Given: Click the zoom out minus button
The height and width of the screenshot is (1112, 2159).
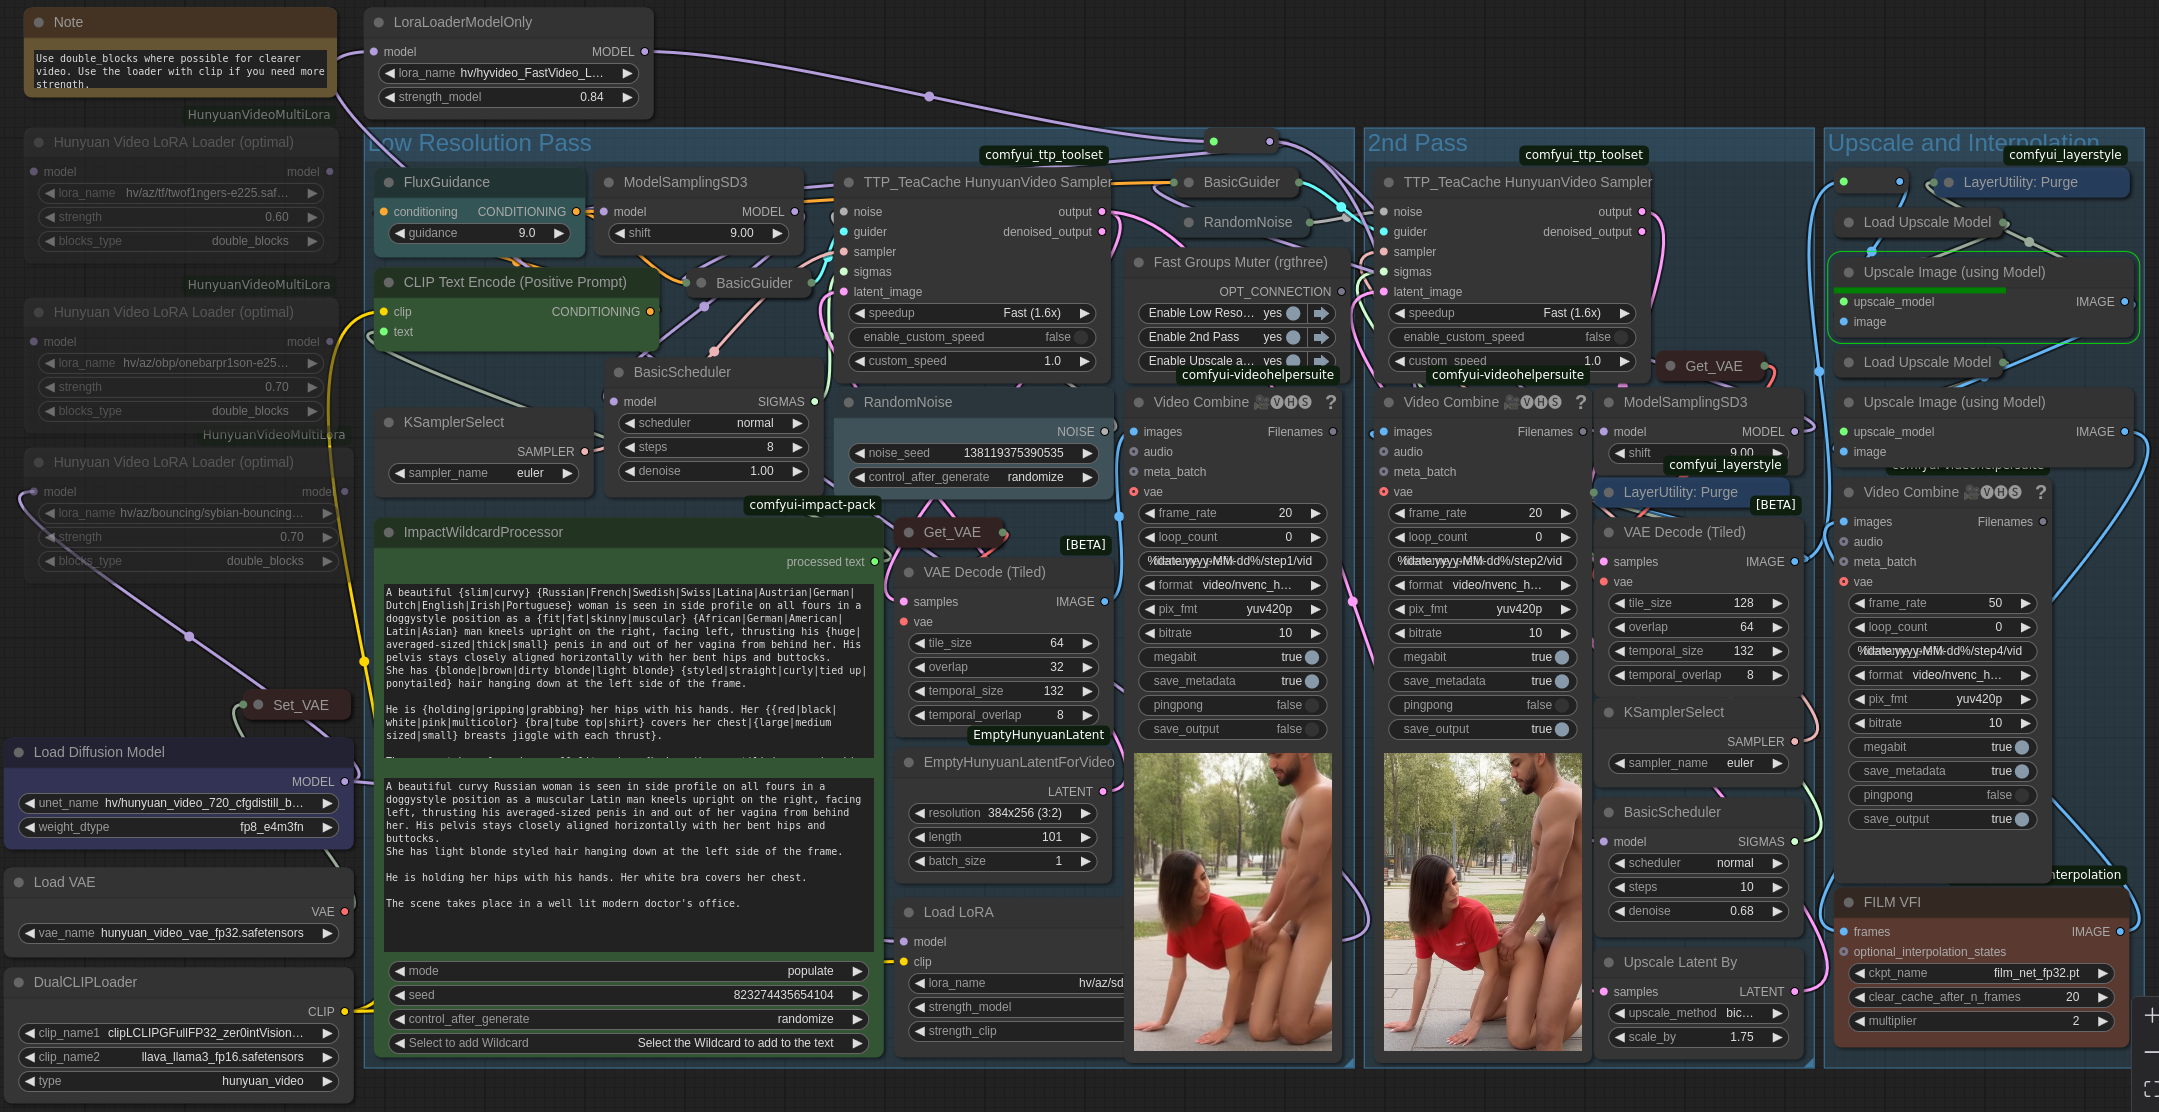Looking at the screenshot, I should [2150, 1052].
